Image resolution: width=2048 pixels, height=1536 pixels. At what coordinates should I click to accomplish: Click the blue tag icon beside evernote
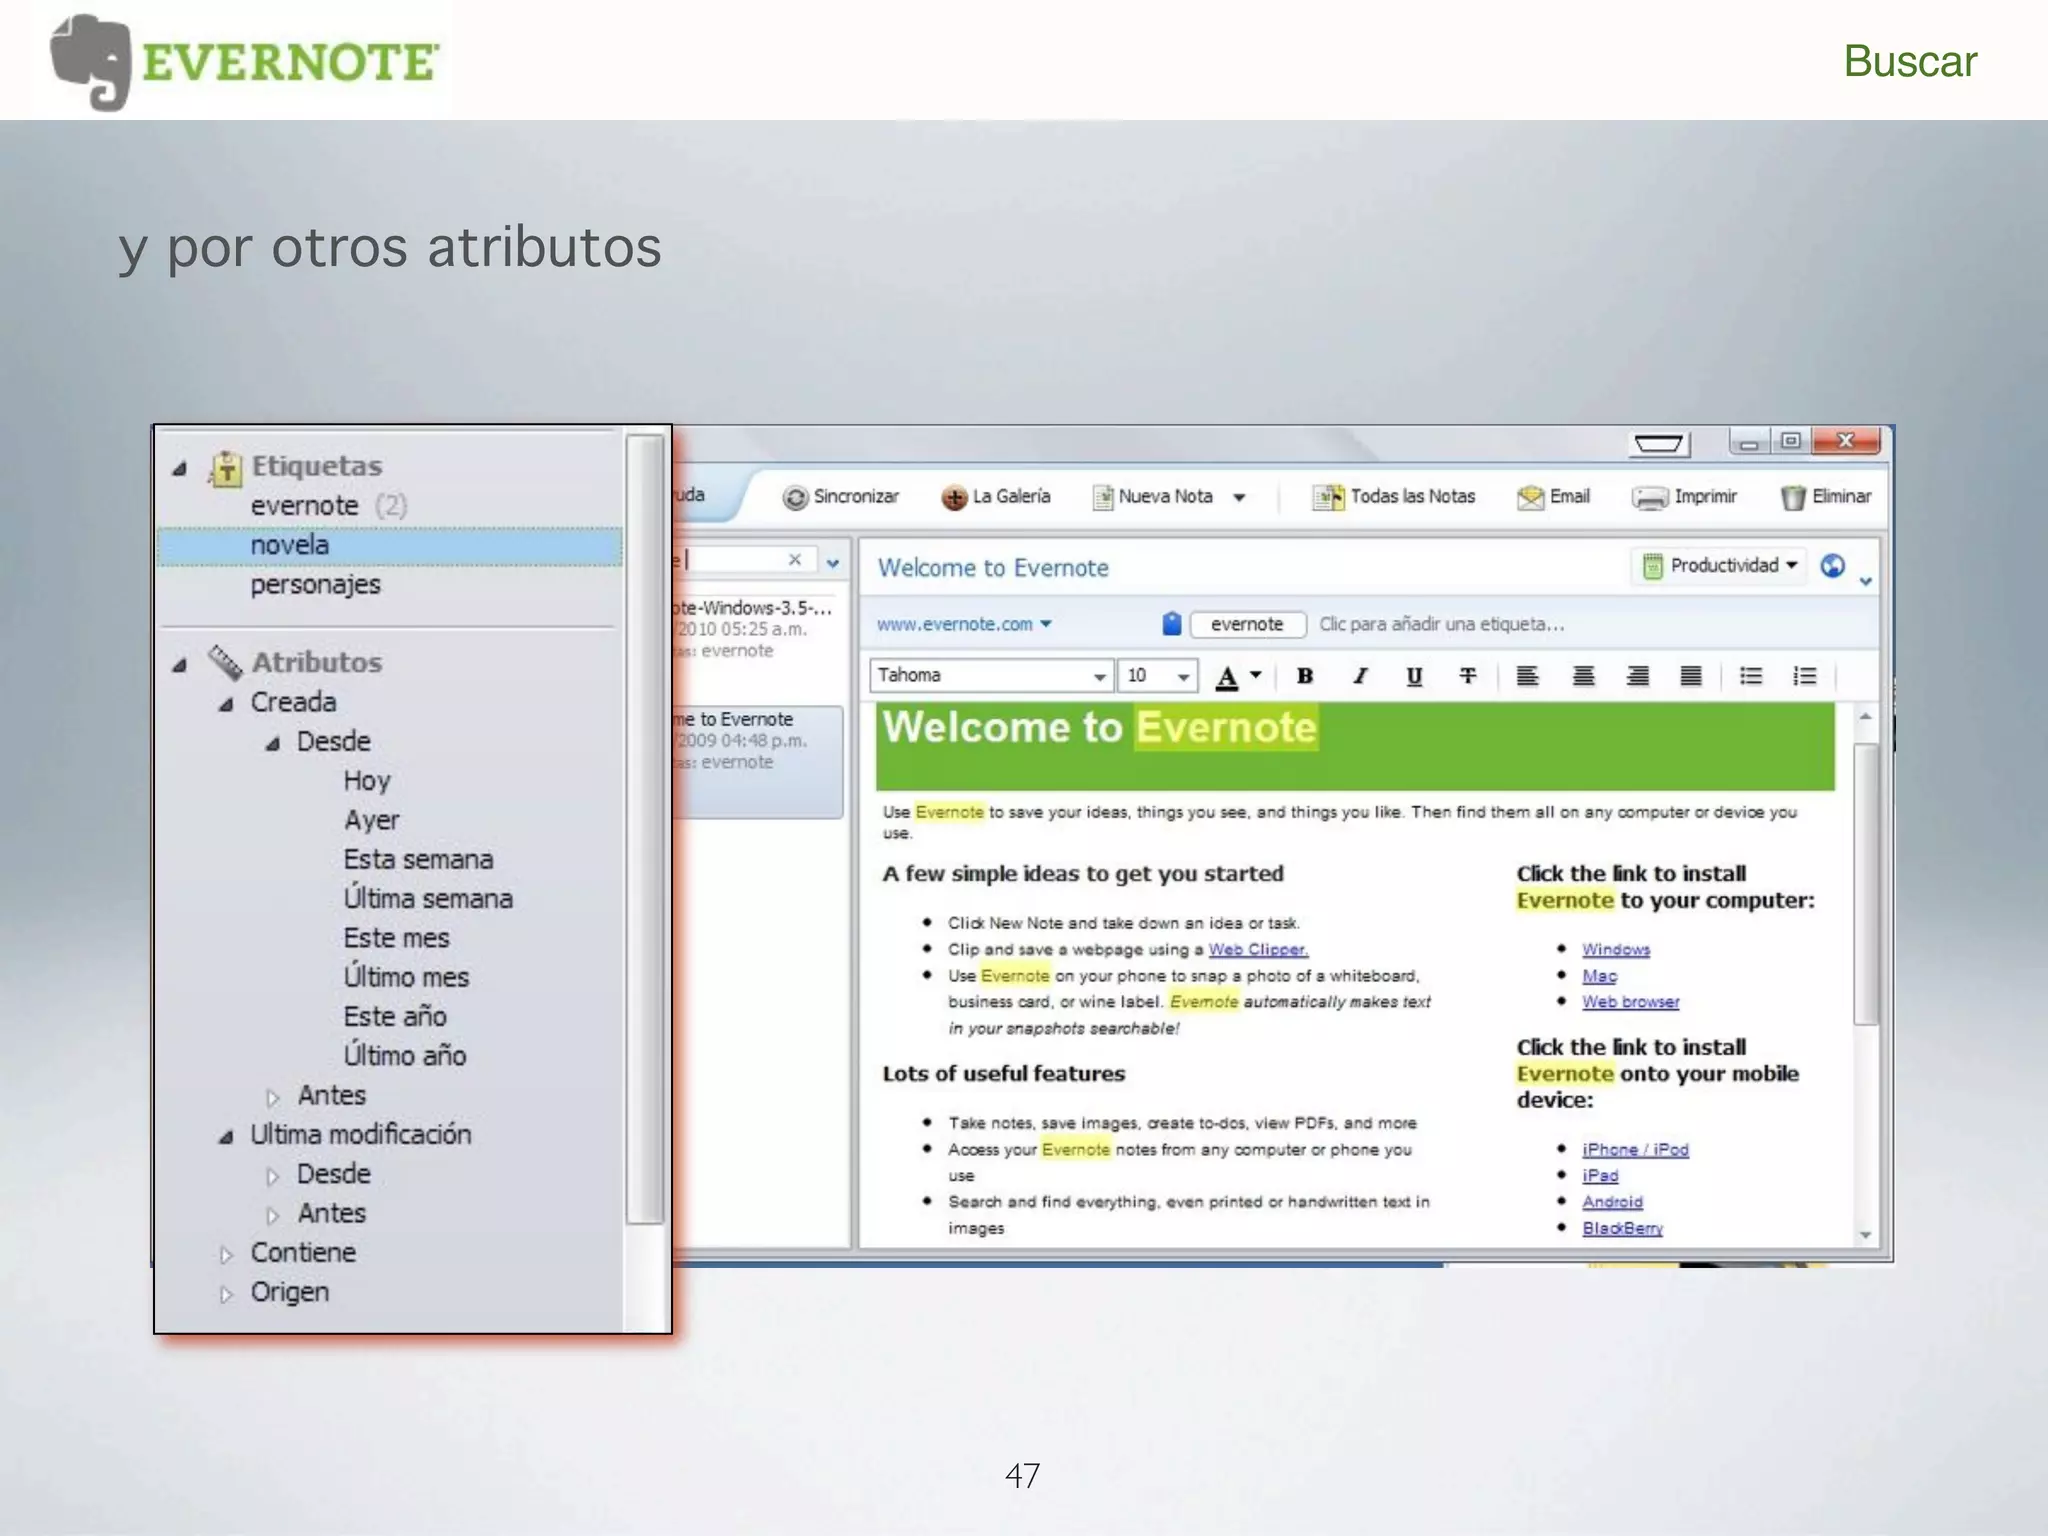(x=1172, y=624)
